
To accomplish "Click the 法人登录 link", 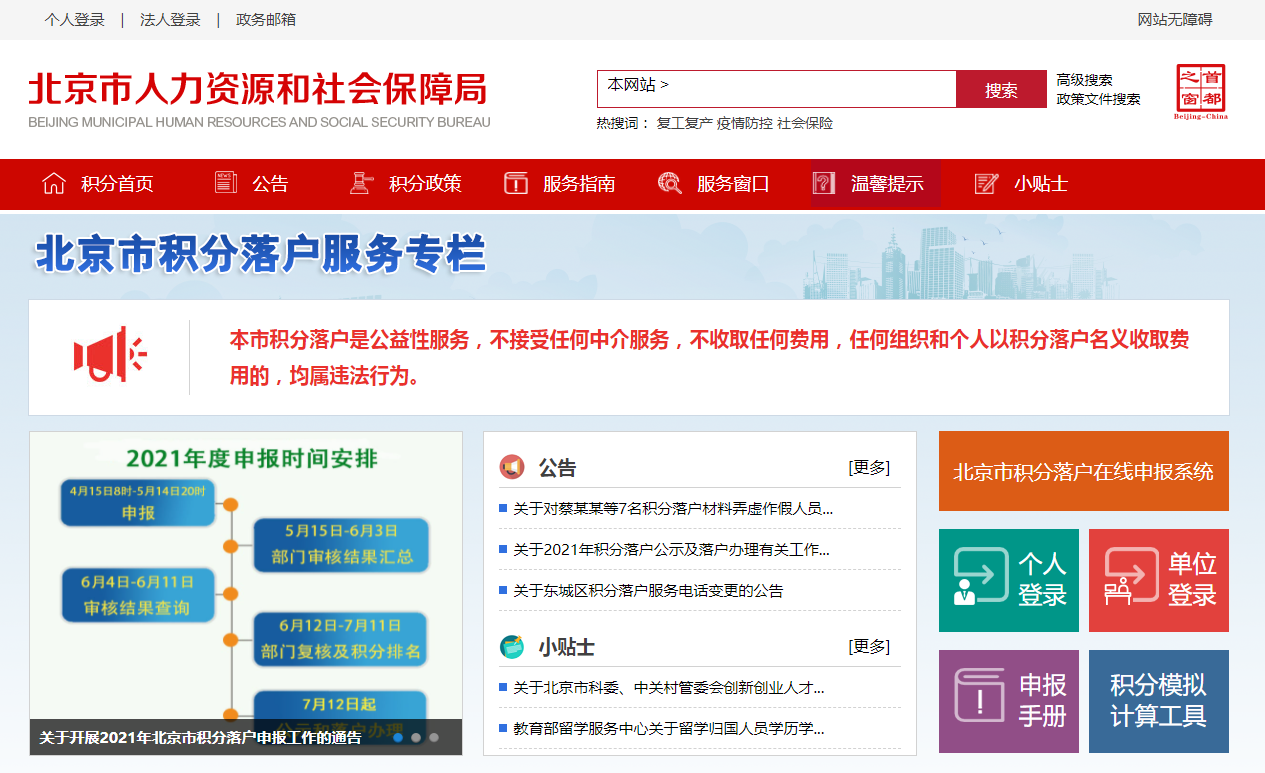I will 170,20.
